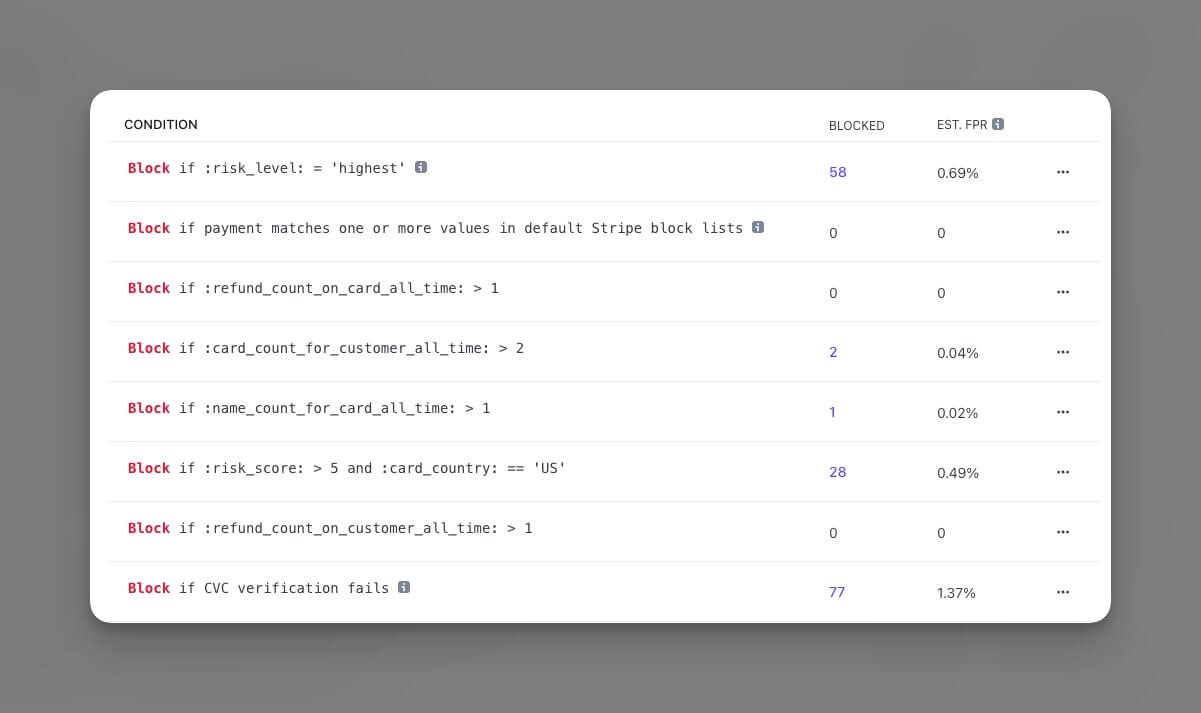The width and height of the screenshot is (1201, 713).
Task: Open three-dot menu for Stripe block lists rule
Action: point(1062,232)
